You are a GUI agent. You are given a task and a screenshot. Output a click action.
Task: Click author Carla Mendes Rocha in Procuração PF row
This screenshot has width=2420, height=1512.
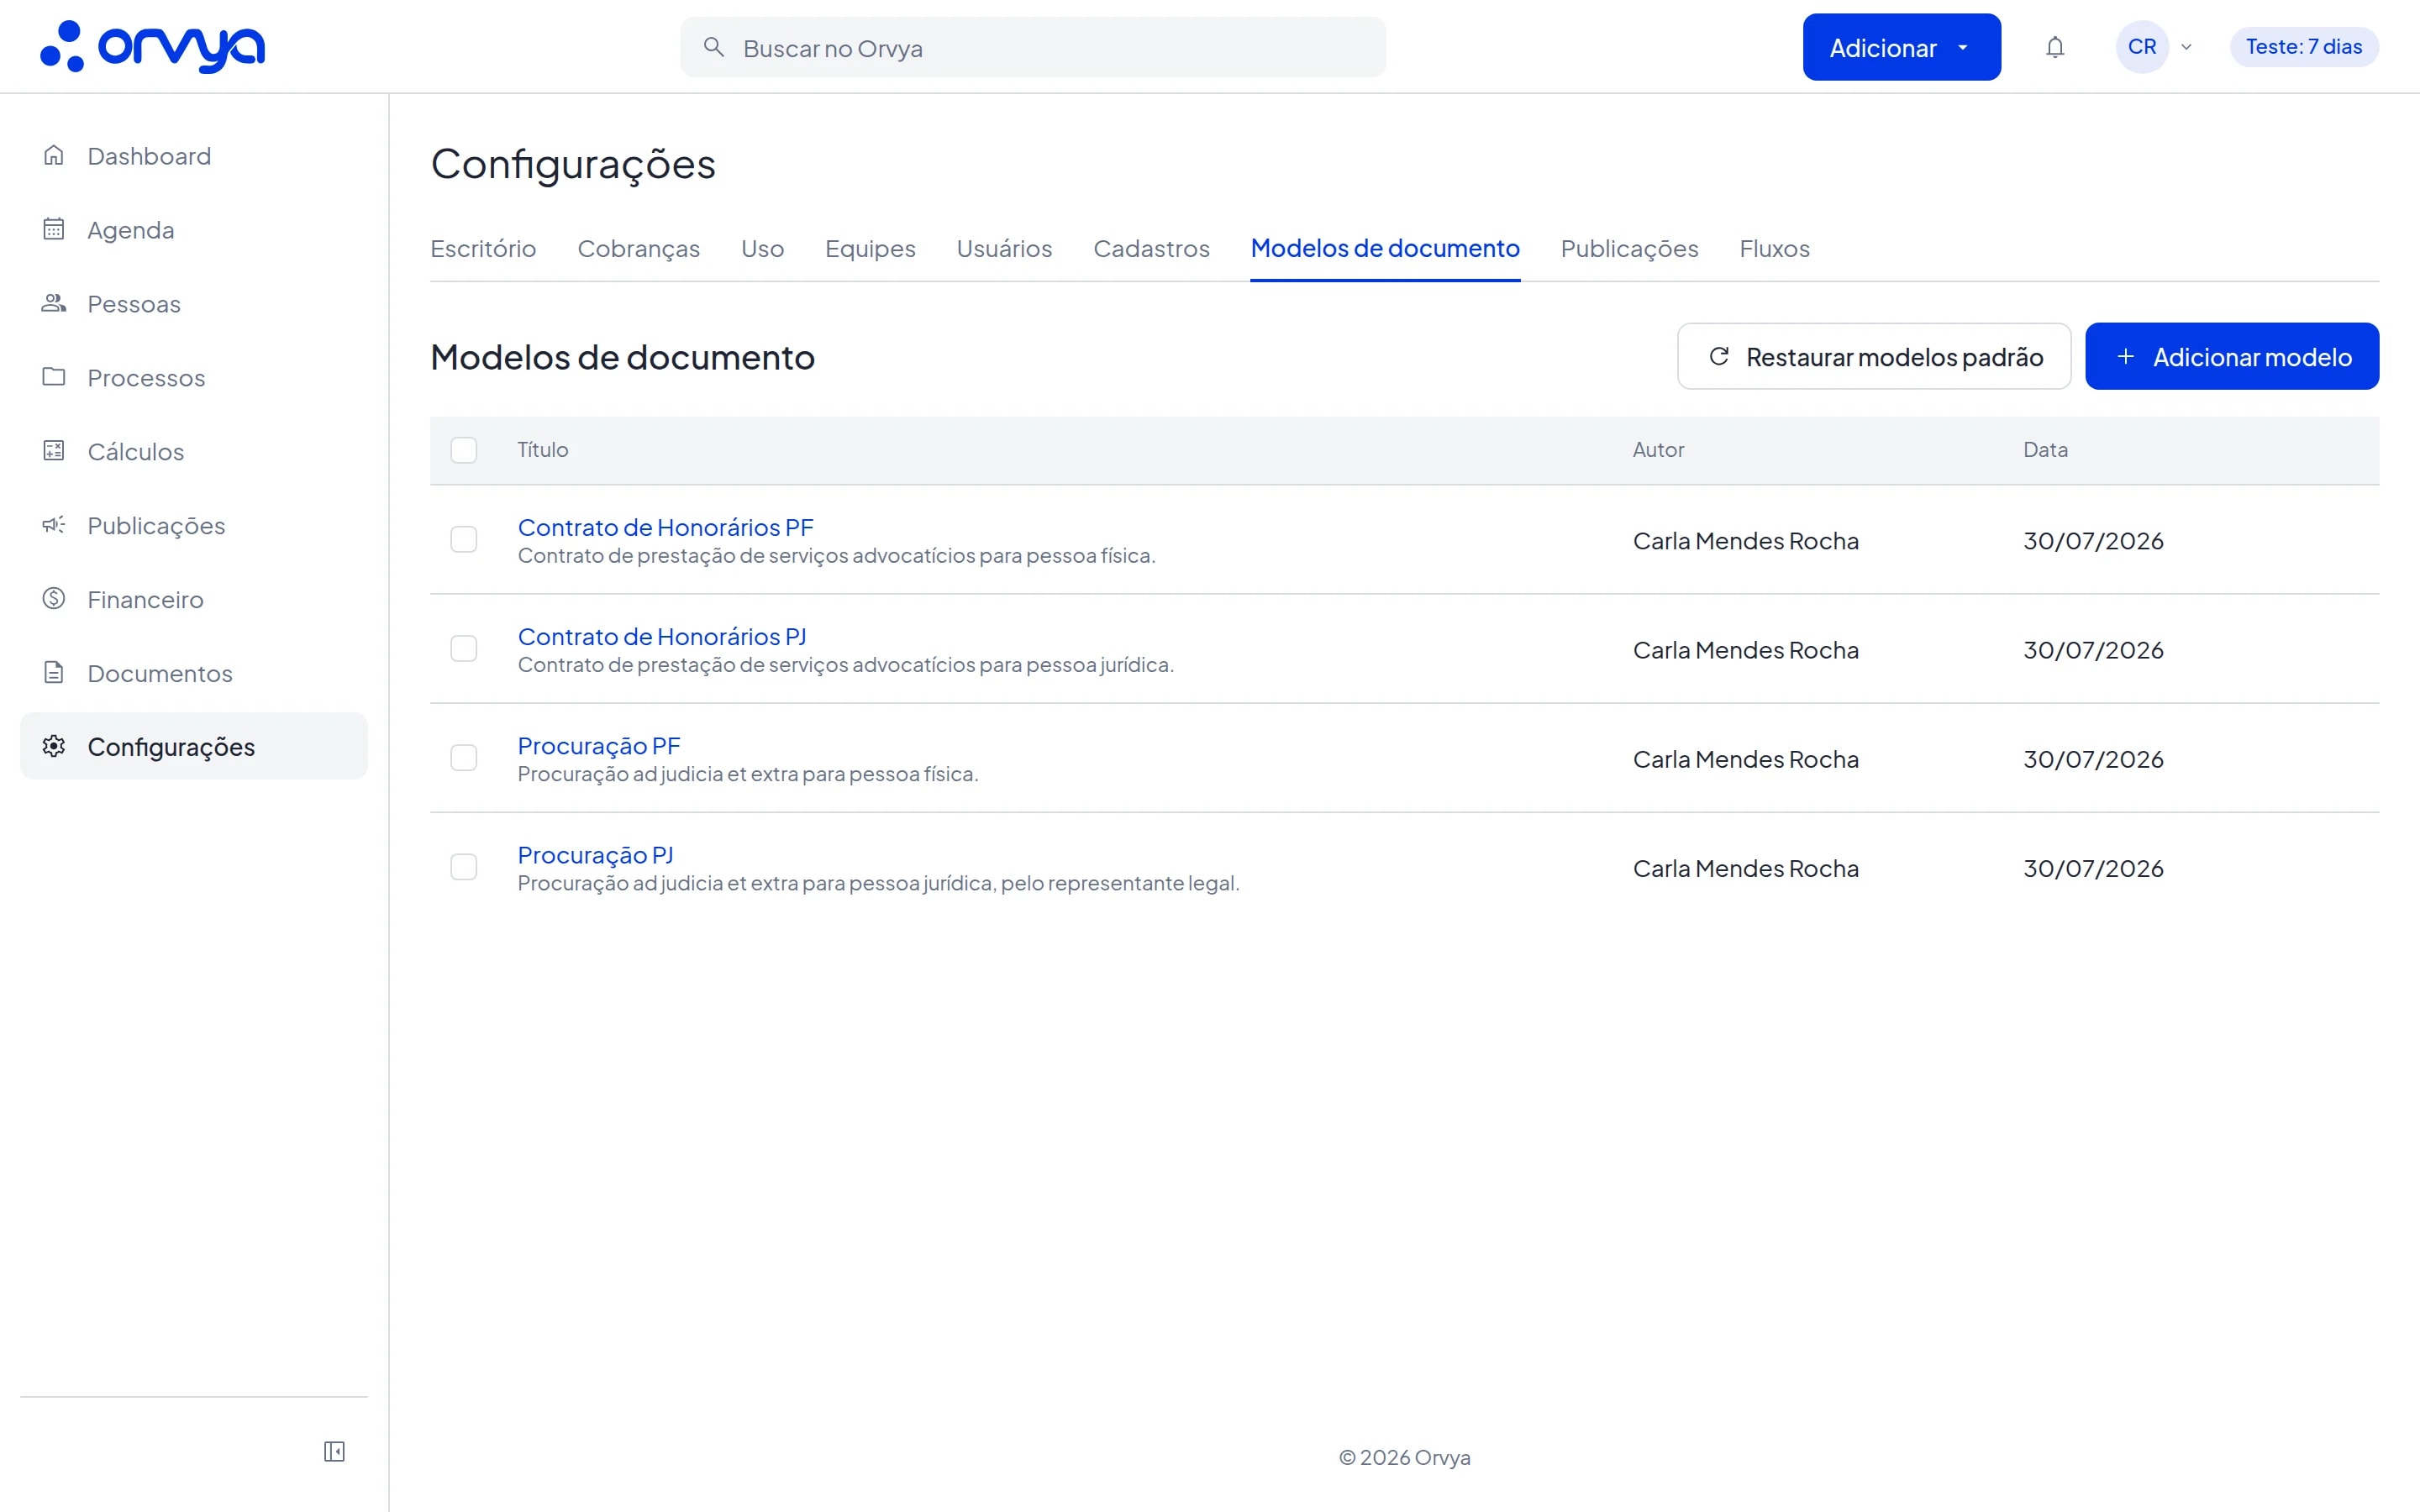coord(1745,759)
